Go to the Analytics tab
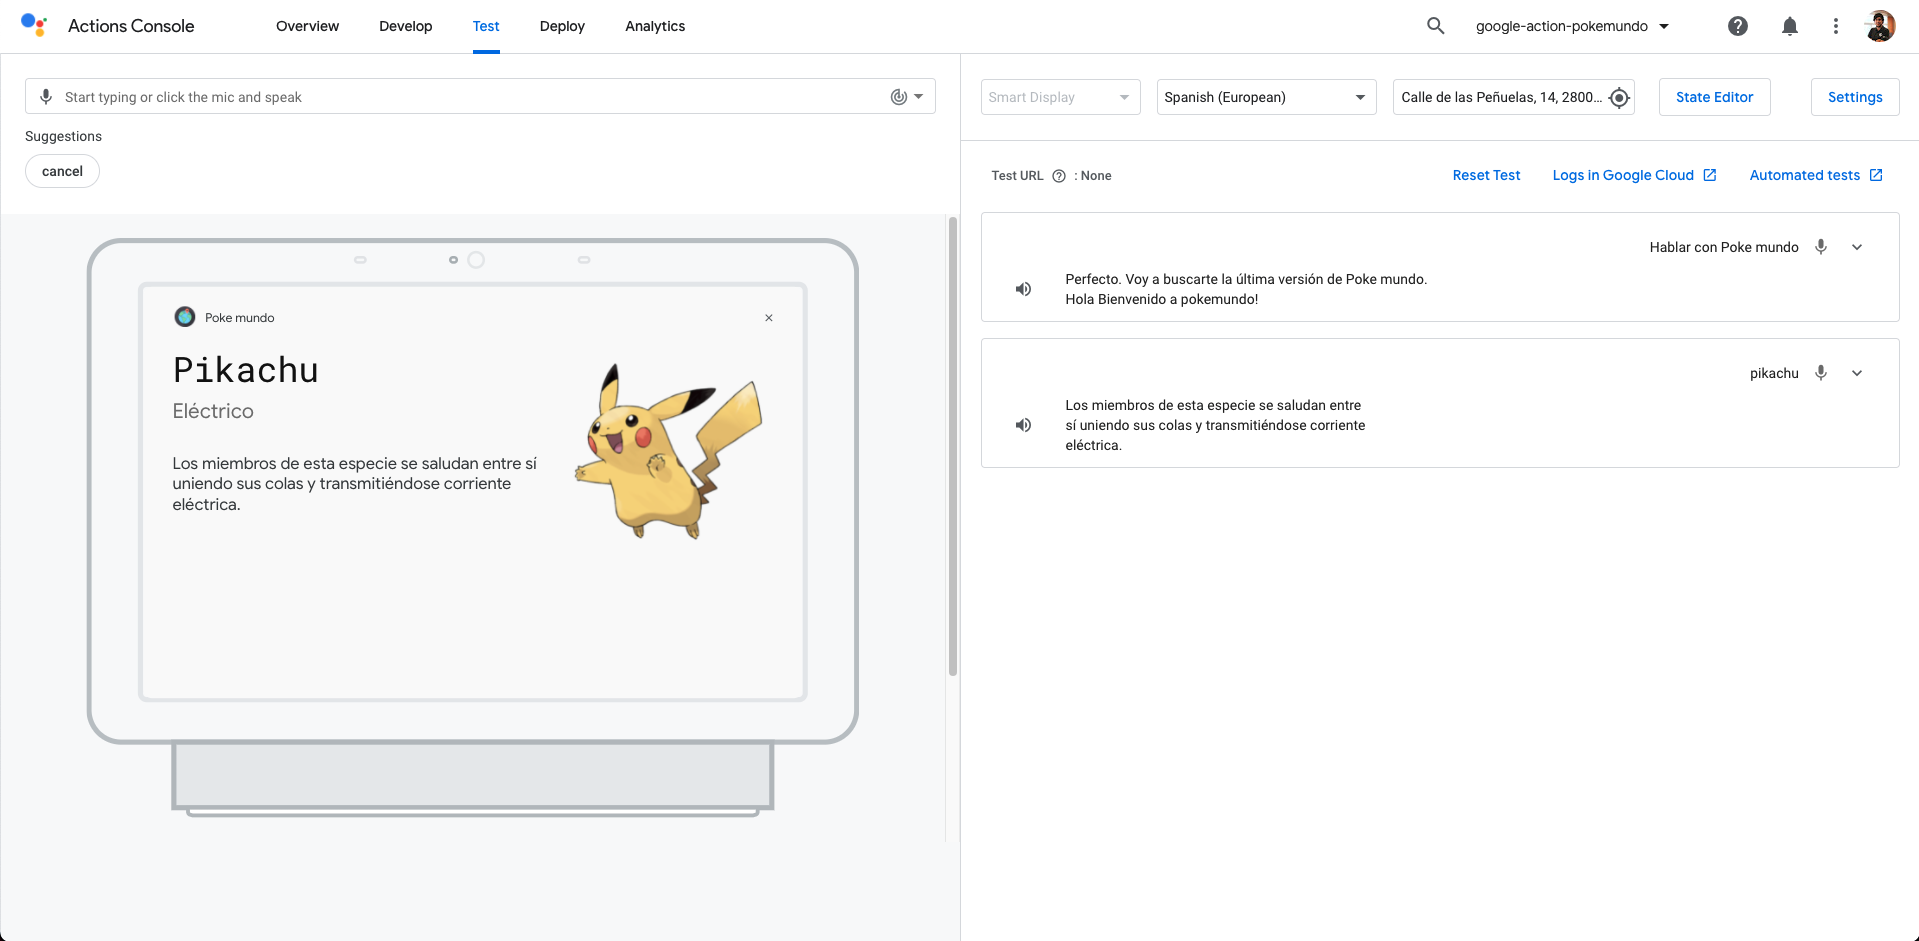1919x941 pixels. [x=654, y=26]
